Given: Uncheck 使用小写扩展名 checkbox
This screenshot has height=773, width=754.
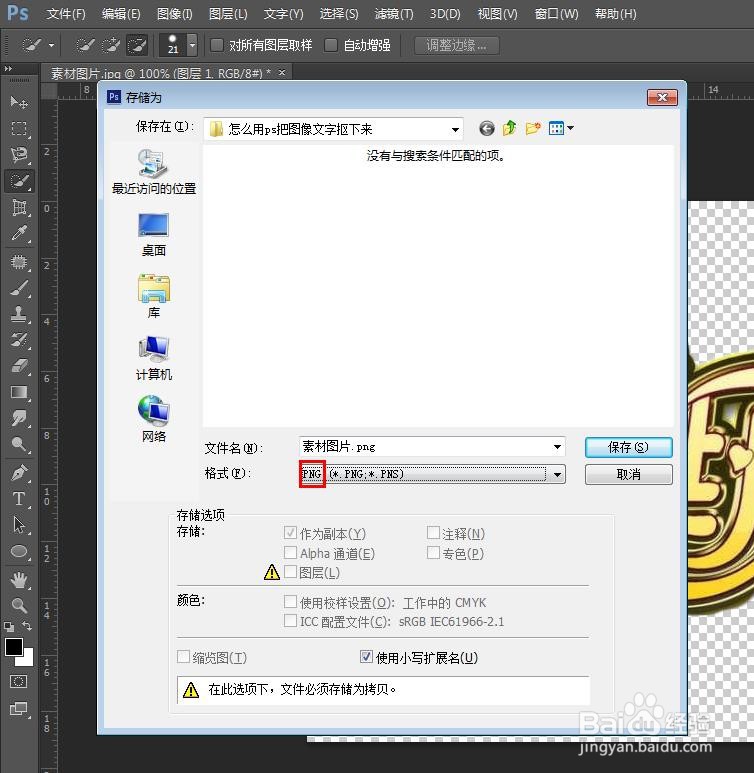Looking at the screenshot, I should [366, 657].
